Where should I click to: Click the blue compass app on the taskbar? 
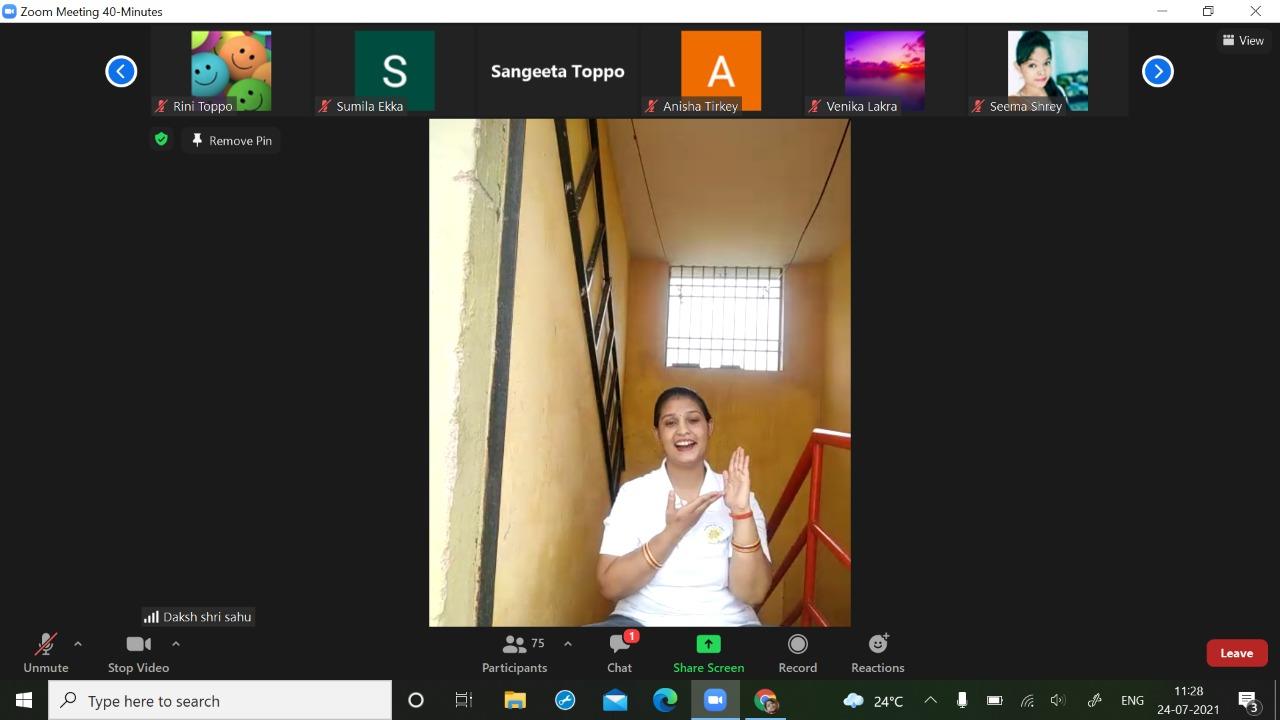[565, 700]
